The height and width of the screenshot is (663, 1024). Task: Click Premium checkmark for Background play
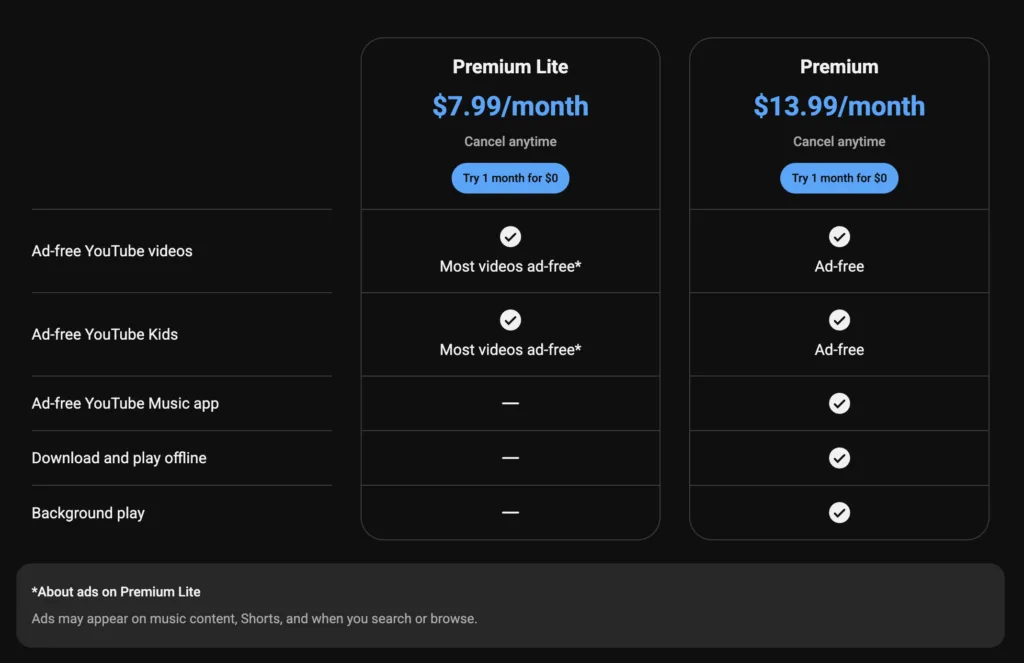(x=839, y=513)
